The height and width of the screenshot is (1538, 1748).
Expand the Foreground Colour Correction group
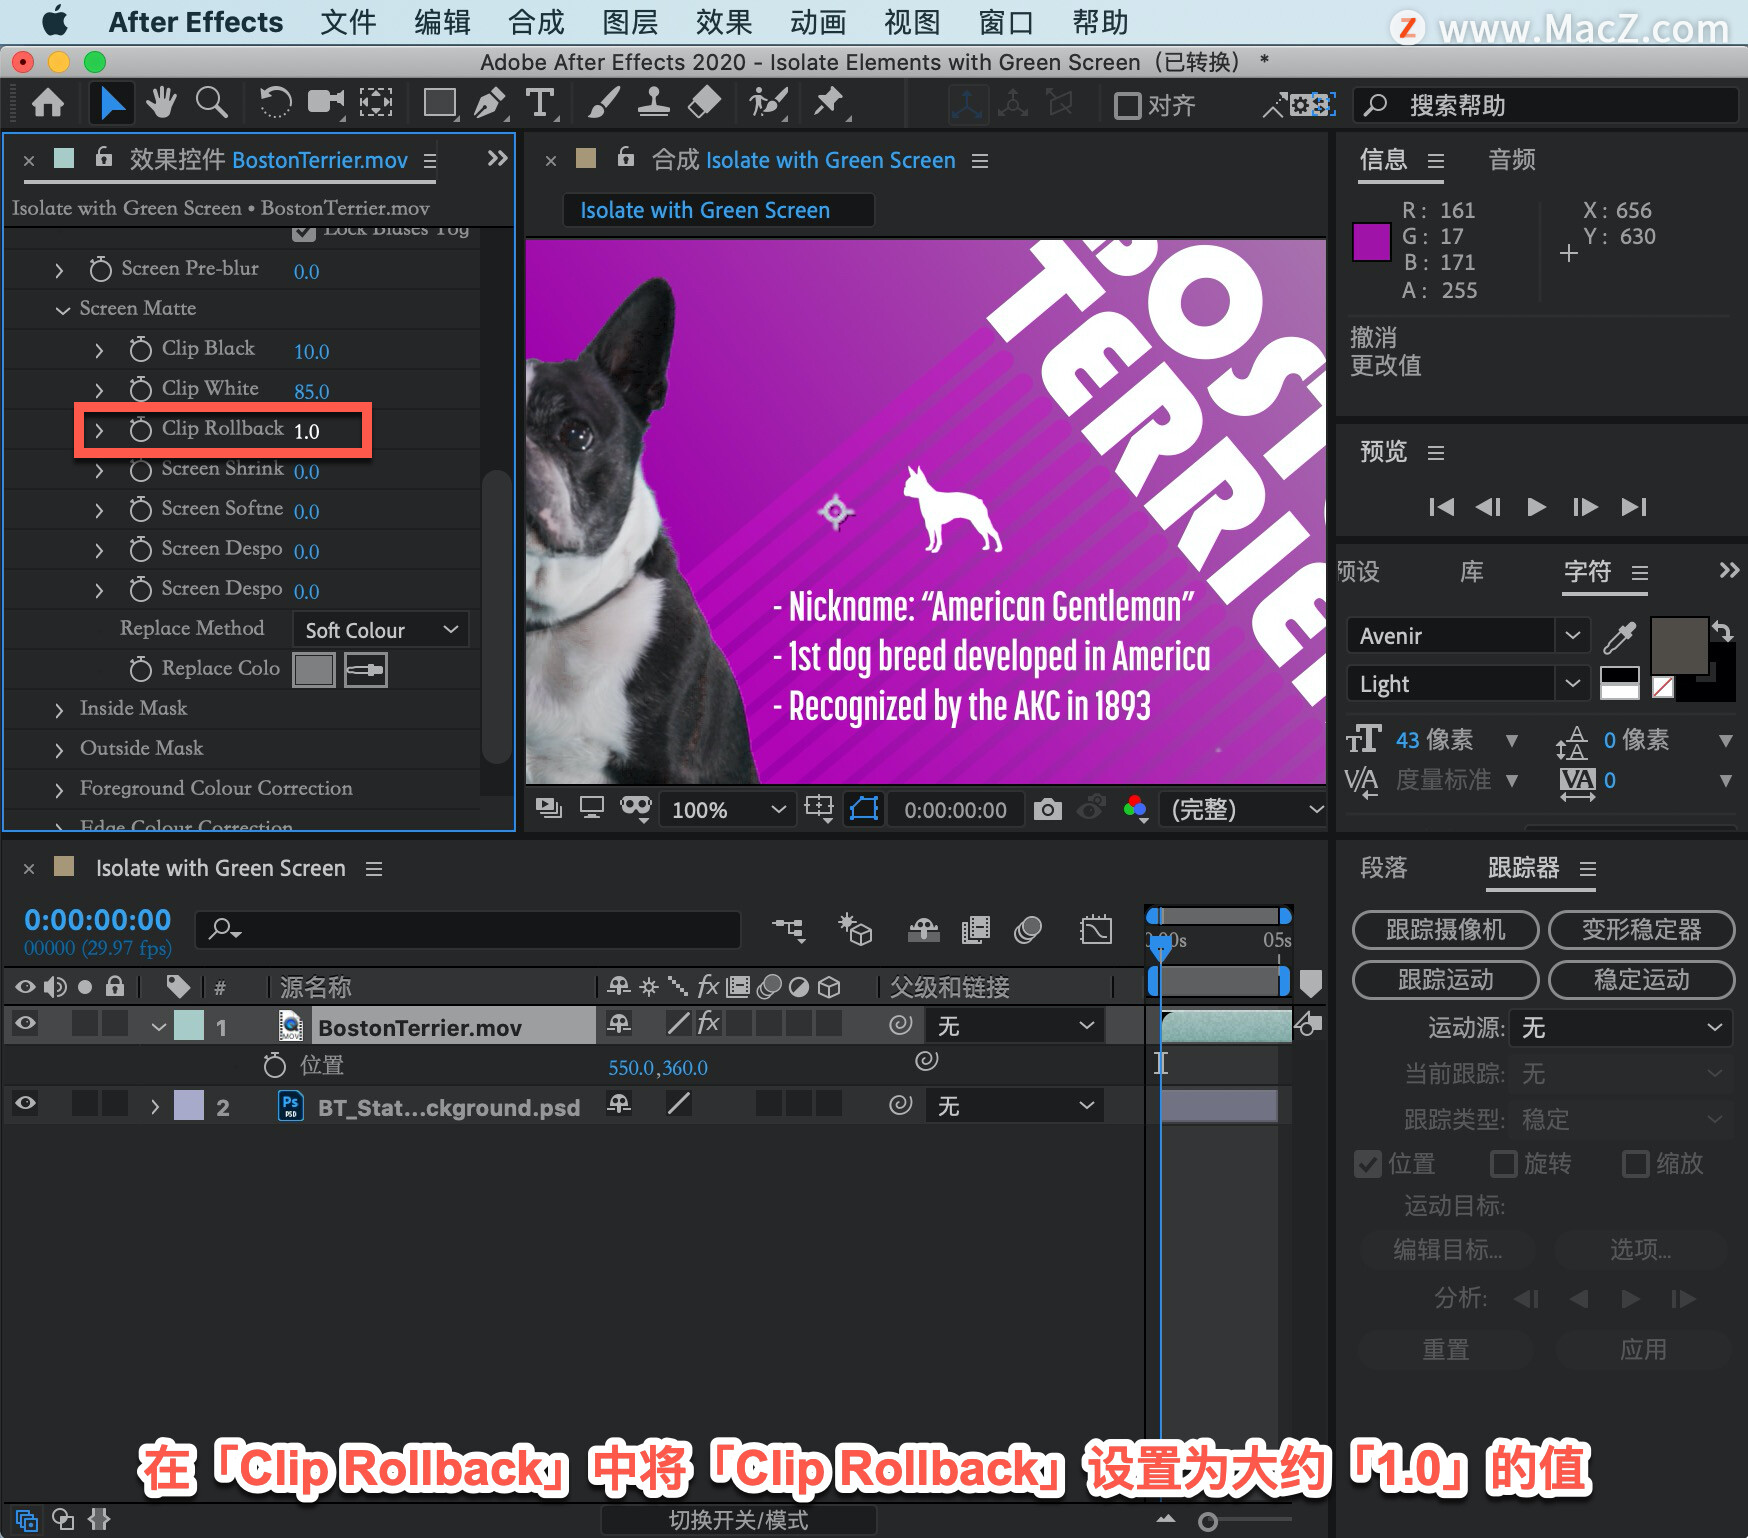point(59,790)
